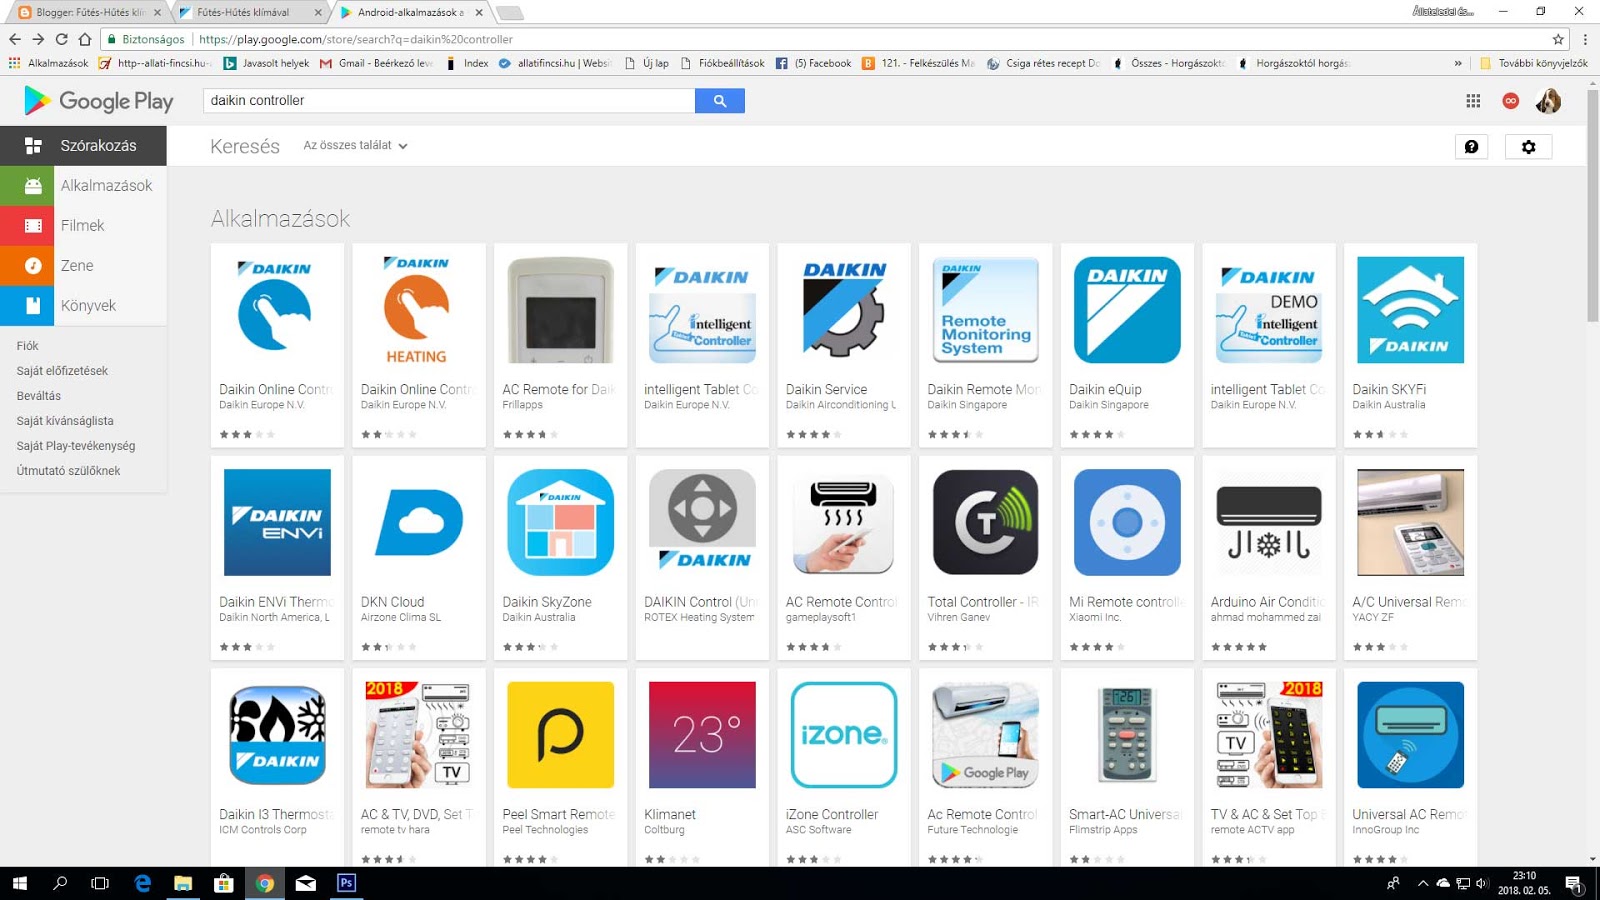The width and height of the screenshot is (1600, 900).
Task: Open DAIKIN Control ROTEX app icon
Action: coord(702,522)
